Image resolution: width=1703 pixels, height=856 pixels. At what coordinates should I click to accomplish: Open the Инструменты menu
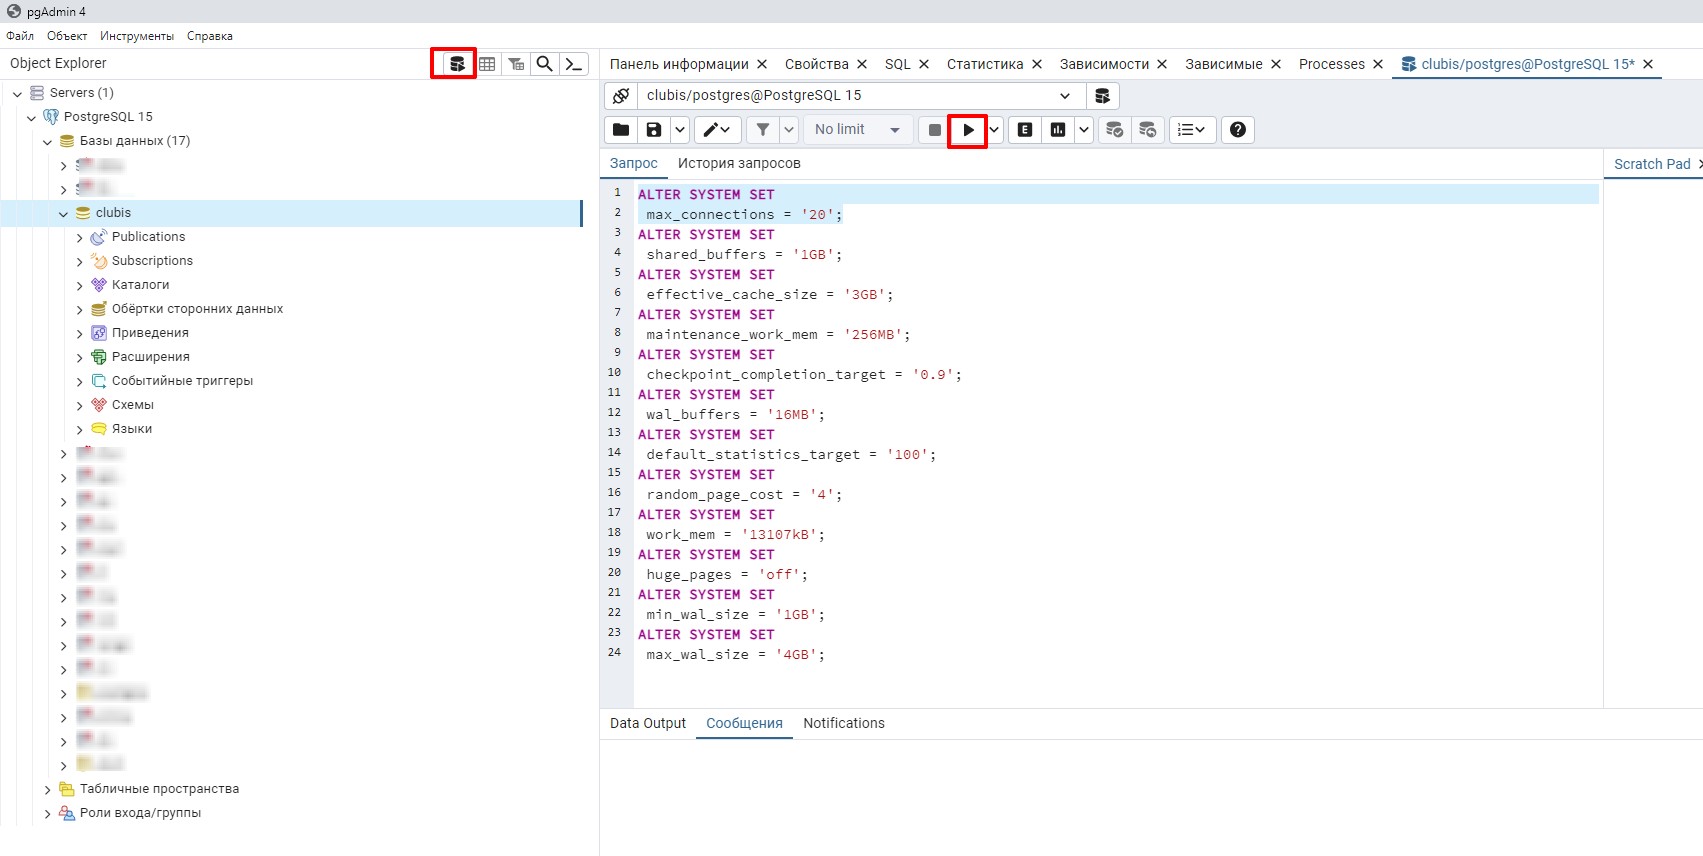point(137,36)
